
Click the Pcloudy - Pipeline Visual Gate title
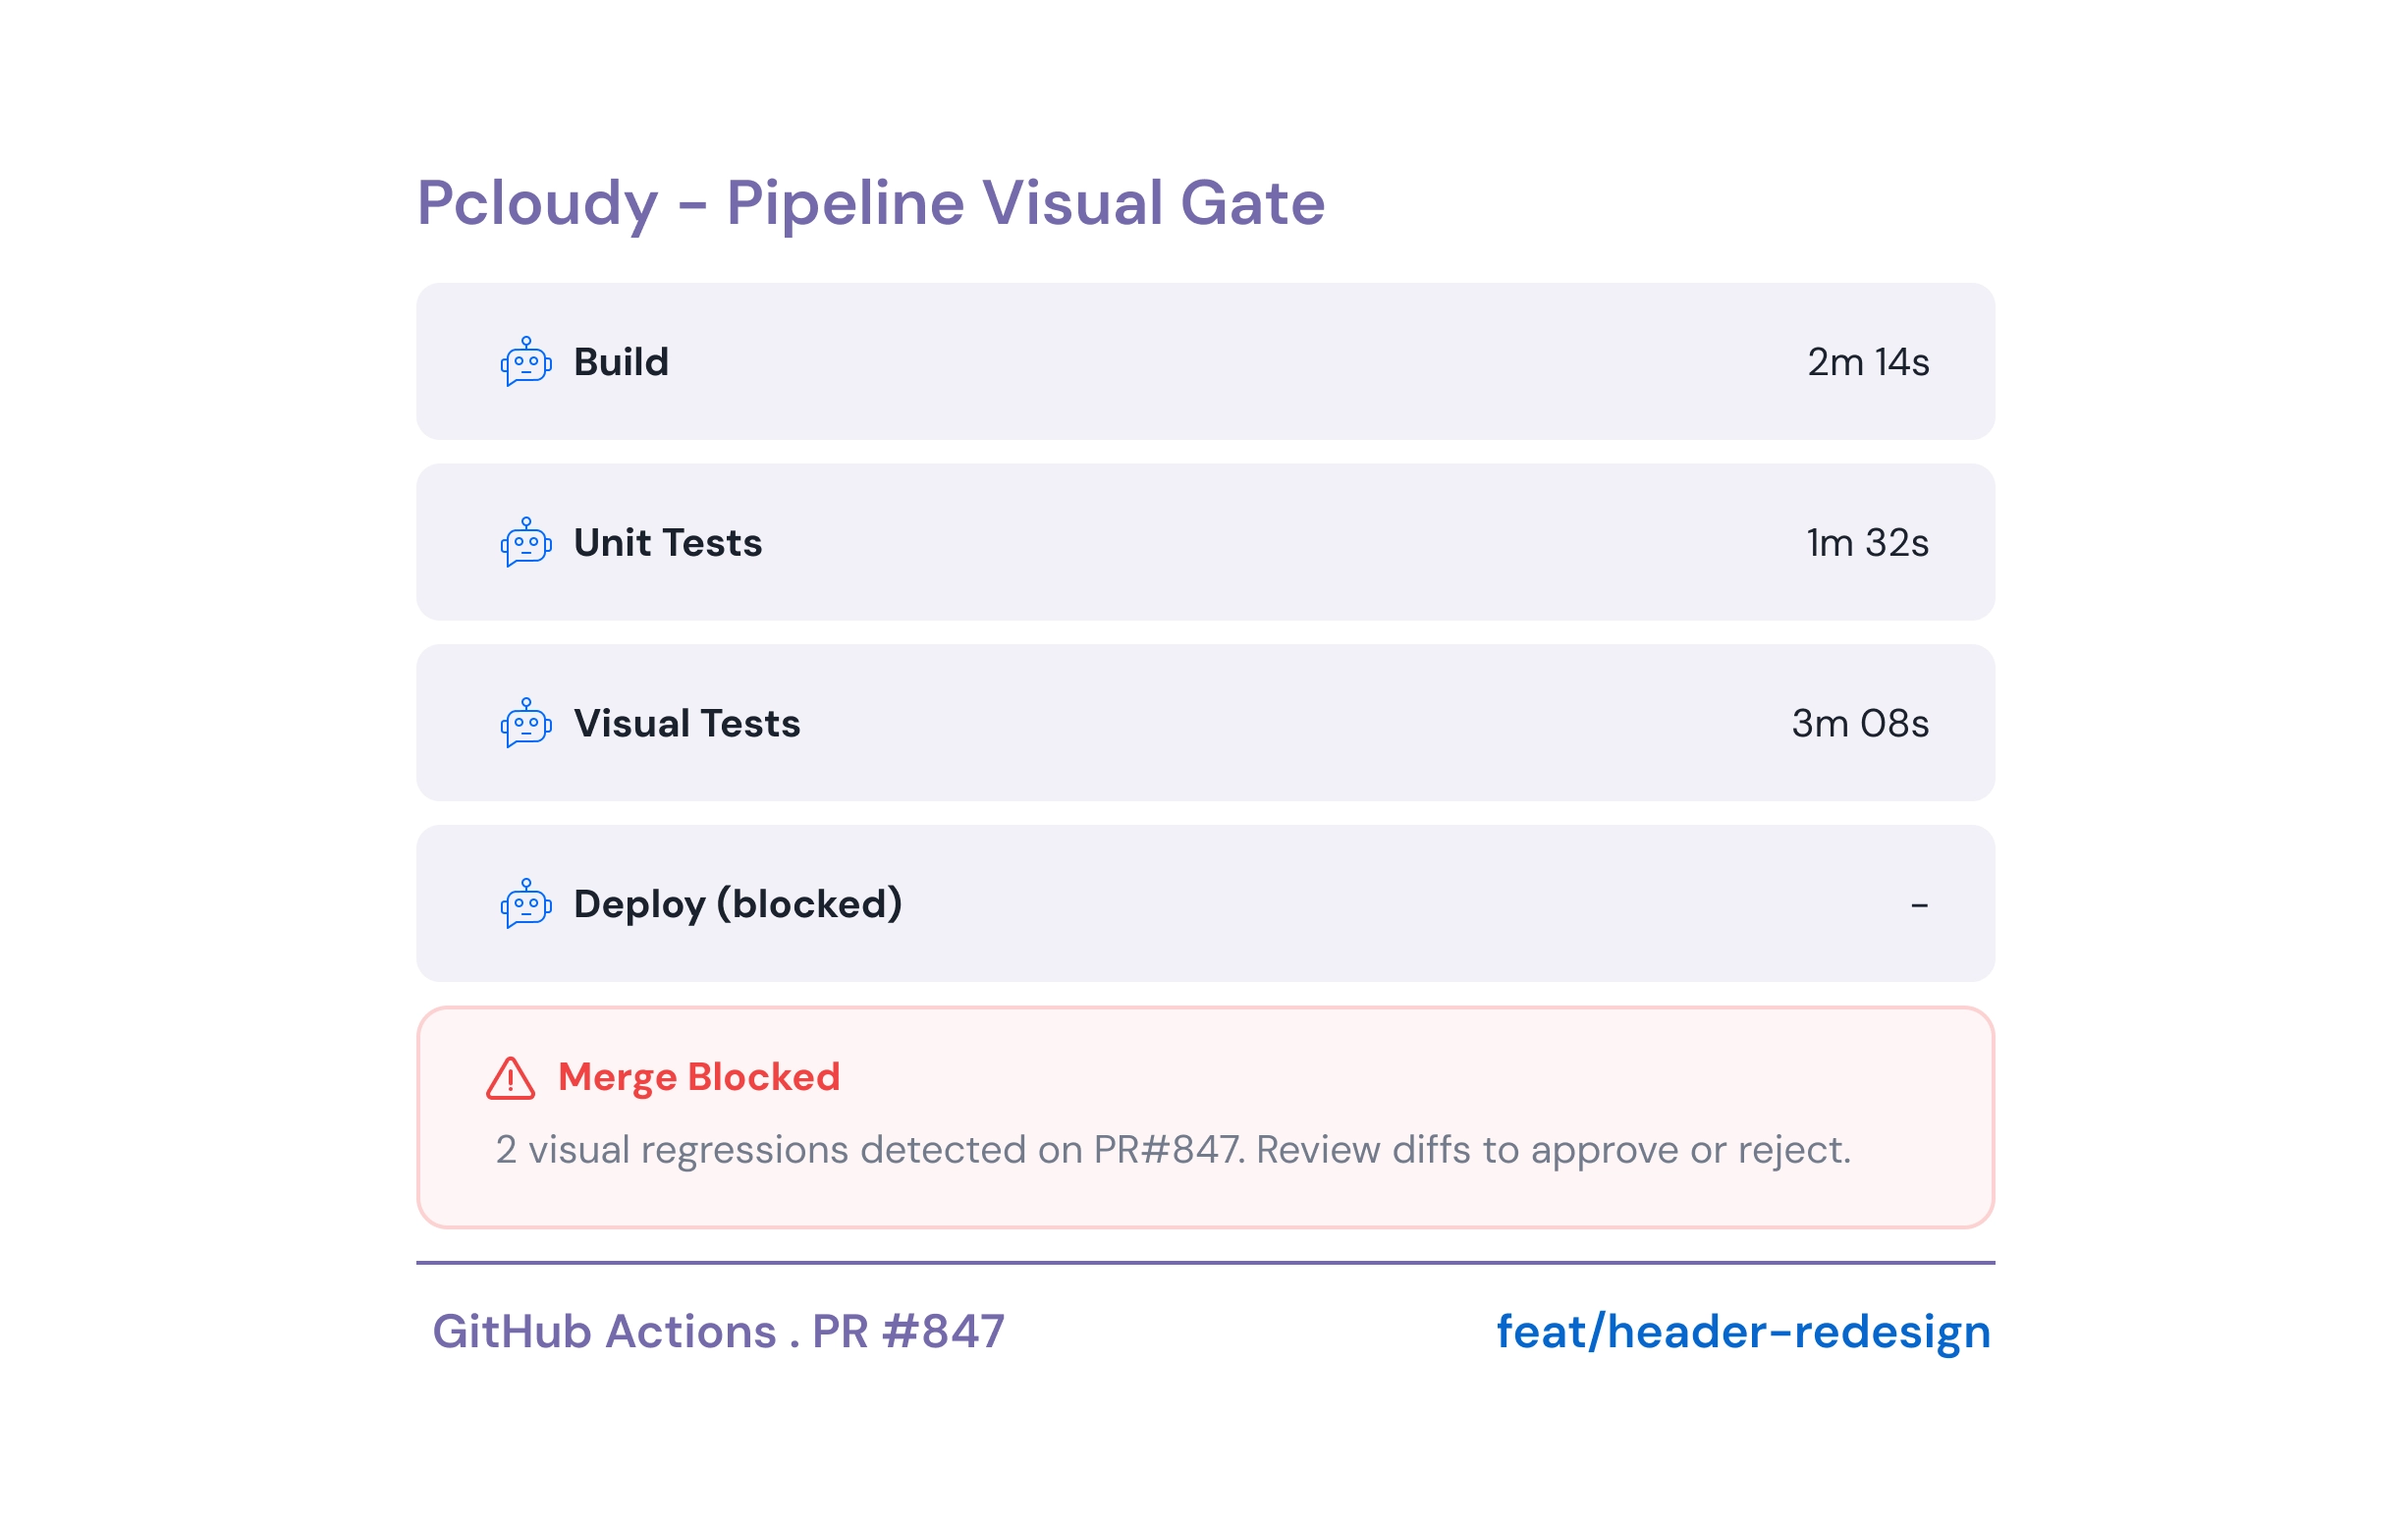coord(870,203)
